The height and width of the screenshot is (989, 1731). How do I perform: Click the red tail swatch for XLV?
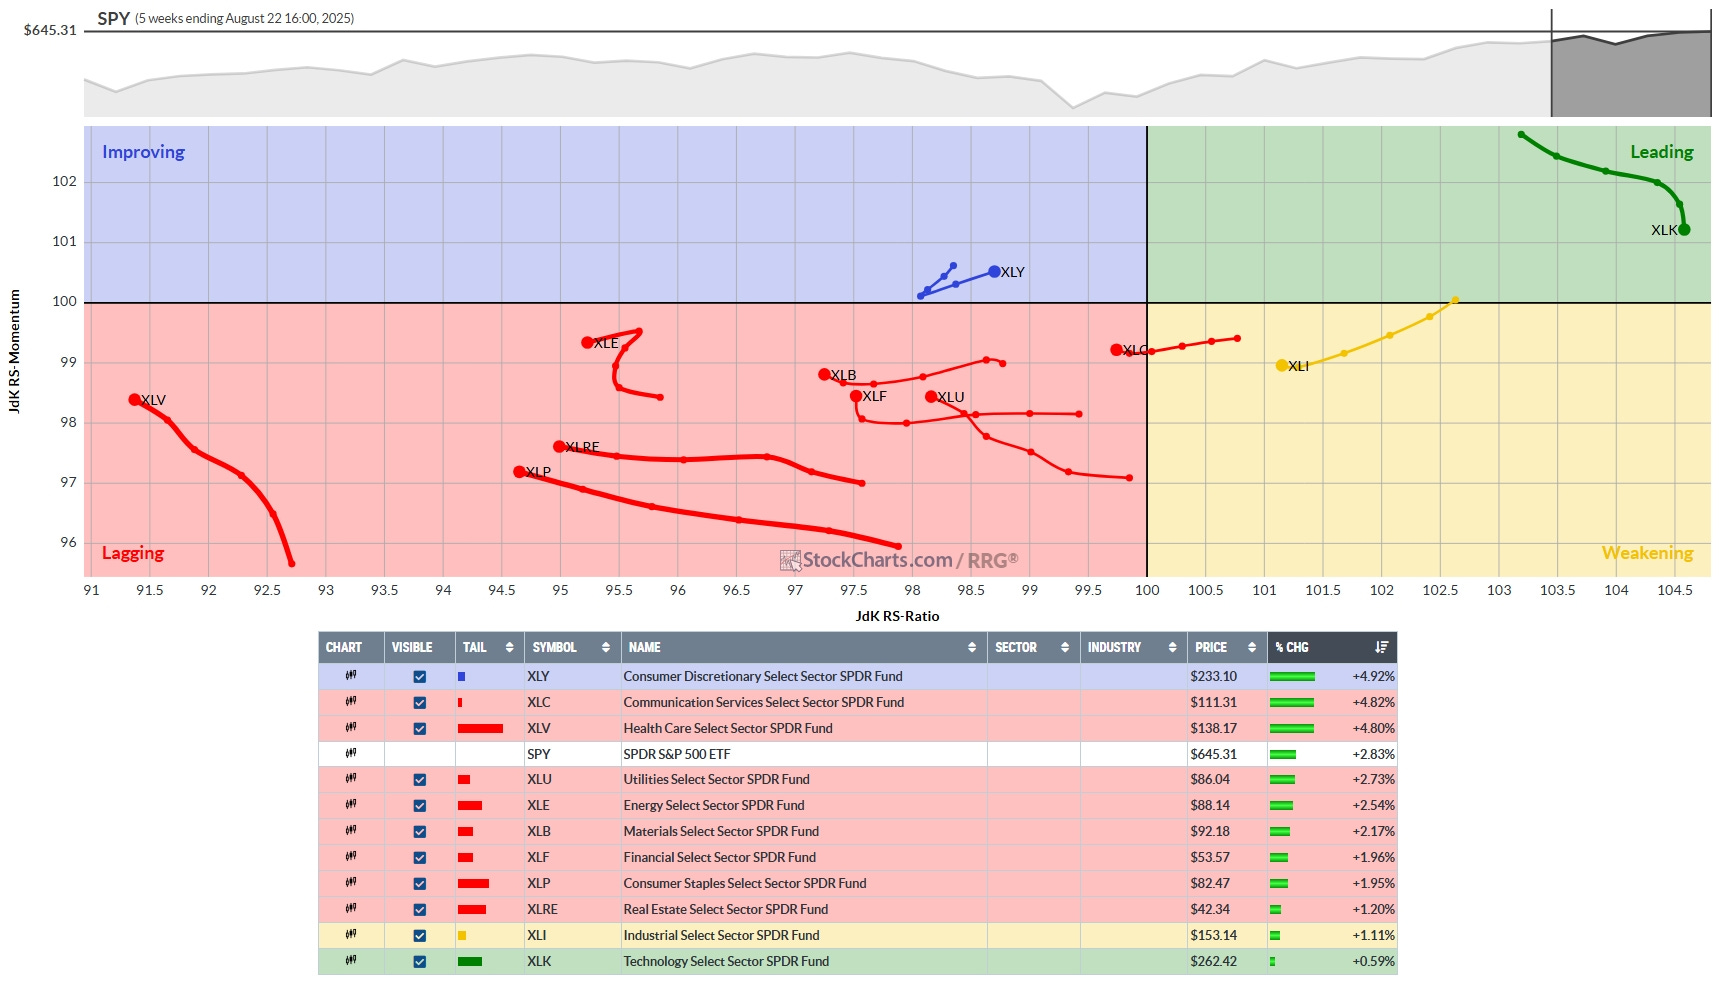point(480,729)
